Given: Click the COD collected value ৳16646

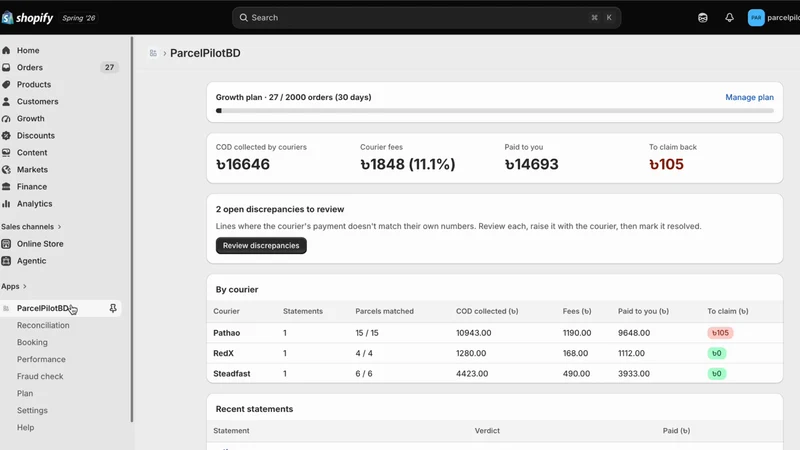Looking at the screenshot, I should click(x=243, y=164).
